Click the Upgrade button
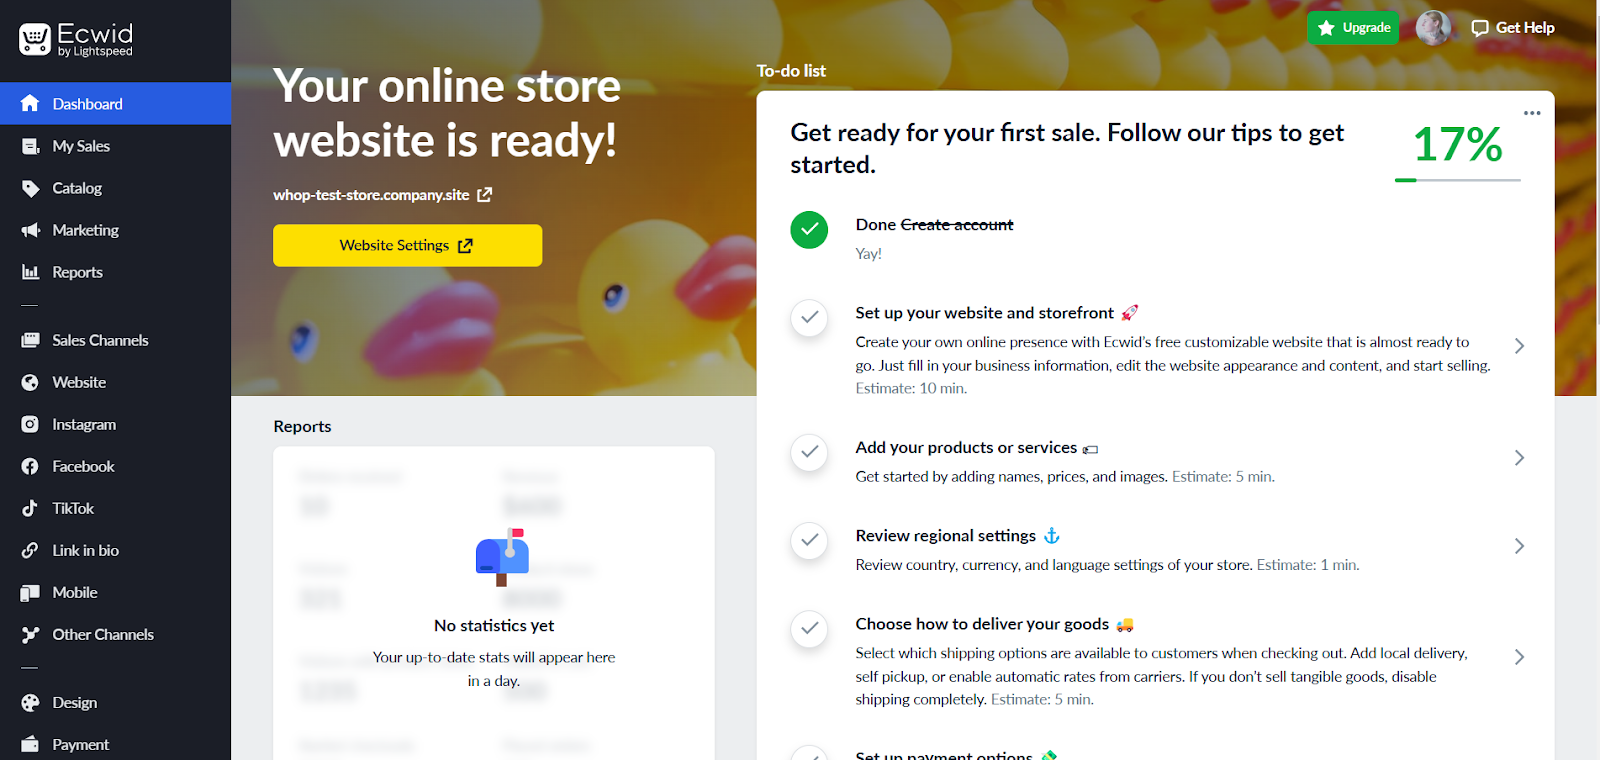This screenshot has width=1600, height=760. [1353, 27]
